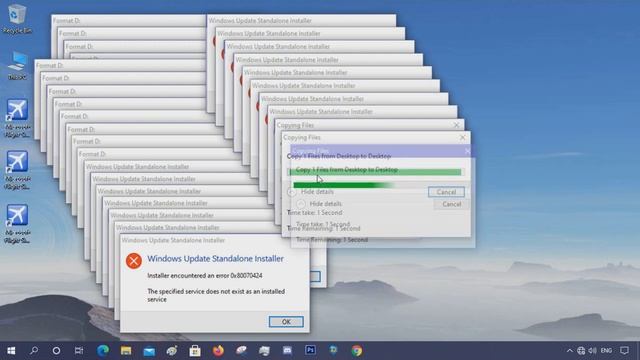Open the Windows Start menu
This screenshot has width=640, height=360.
pyautogui.click(x=11, y=351)
